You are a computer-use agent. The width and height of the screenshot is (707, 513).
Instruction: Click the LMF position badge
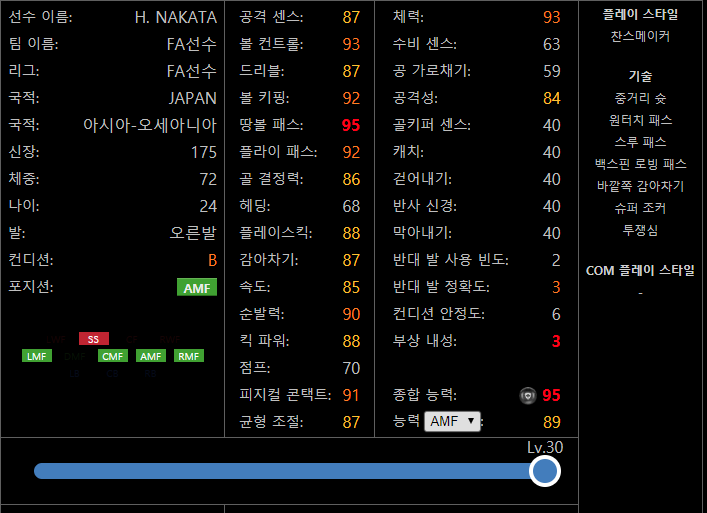[37, 356]
